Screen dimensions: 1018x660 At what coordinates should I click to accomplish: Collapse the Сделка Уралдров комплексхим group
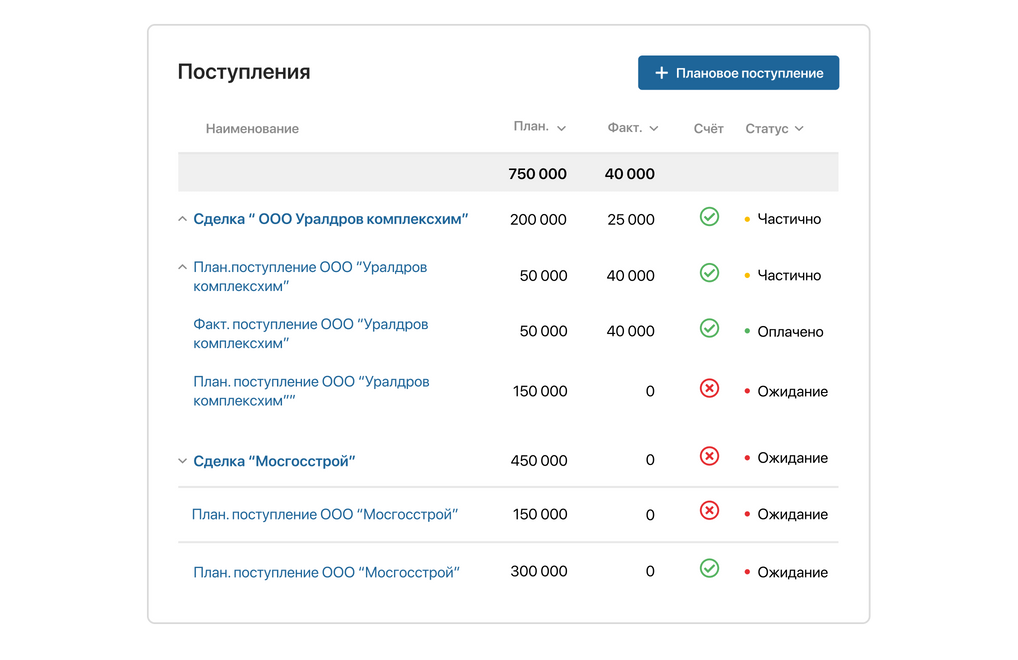[x=182, y=217]
